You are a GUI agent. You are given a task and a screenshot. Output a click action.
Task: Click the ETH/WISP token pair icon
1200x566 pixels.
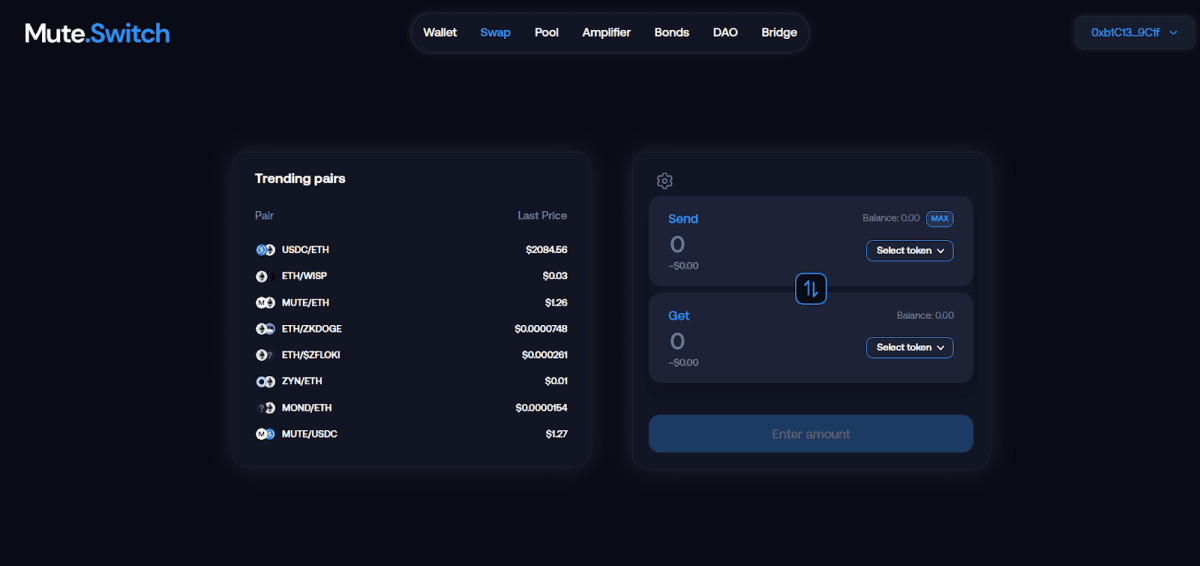265,276
